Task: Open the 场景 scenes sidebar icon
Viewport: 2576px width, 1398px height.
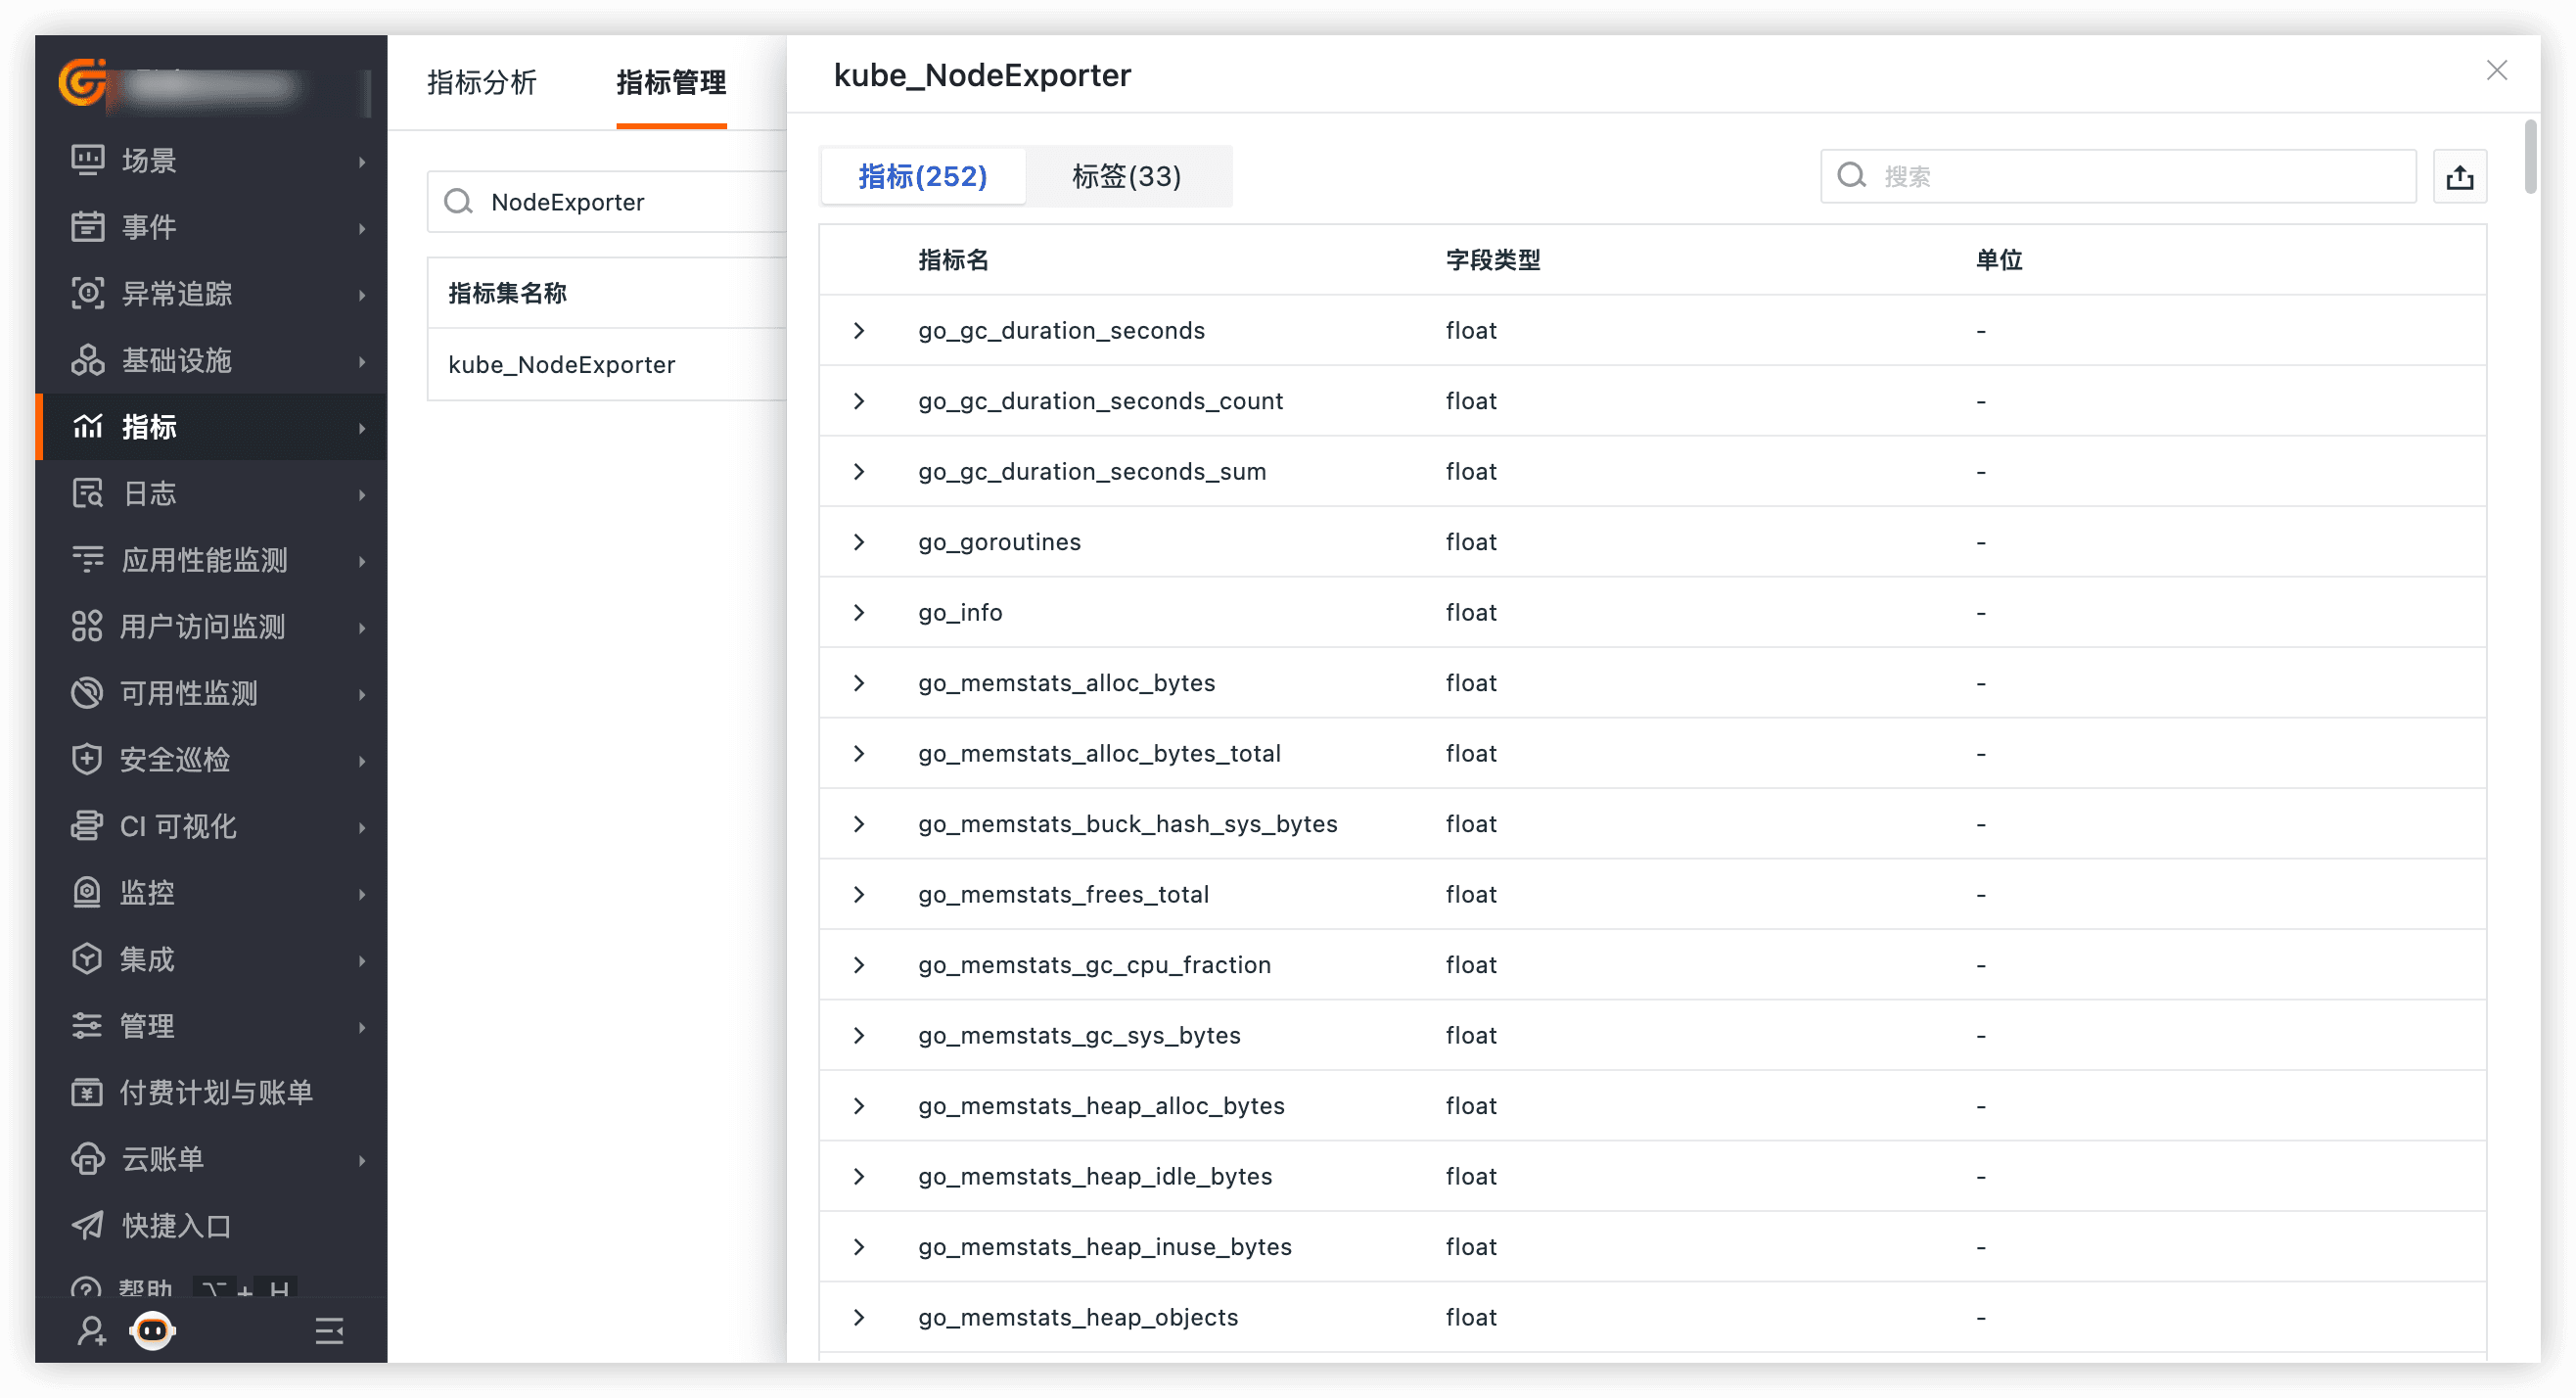Action: click(x=88, y=160)
